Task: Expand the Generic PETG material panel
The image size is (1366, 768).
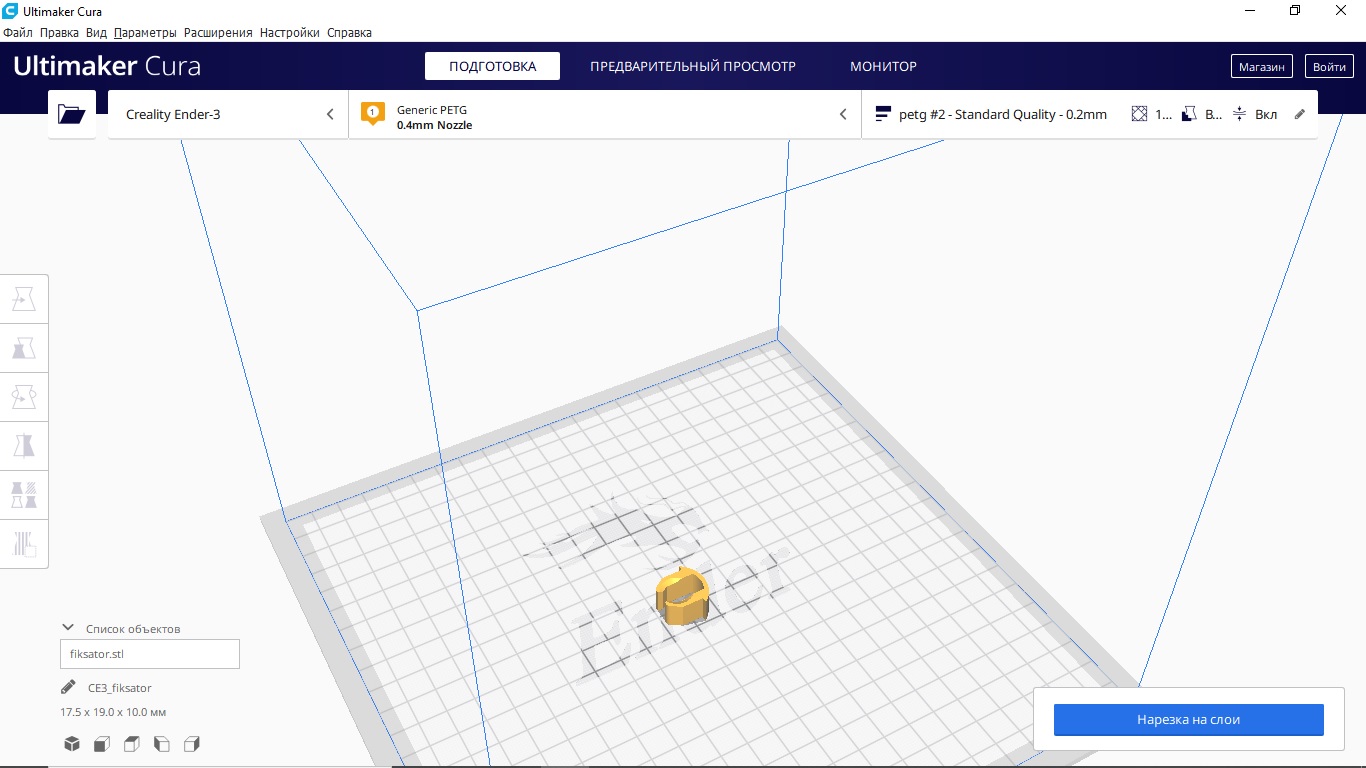Action: (x=604, y=114)
